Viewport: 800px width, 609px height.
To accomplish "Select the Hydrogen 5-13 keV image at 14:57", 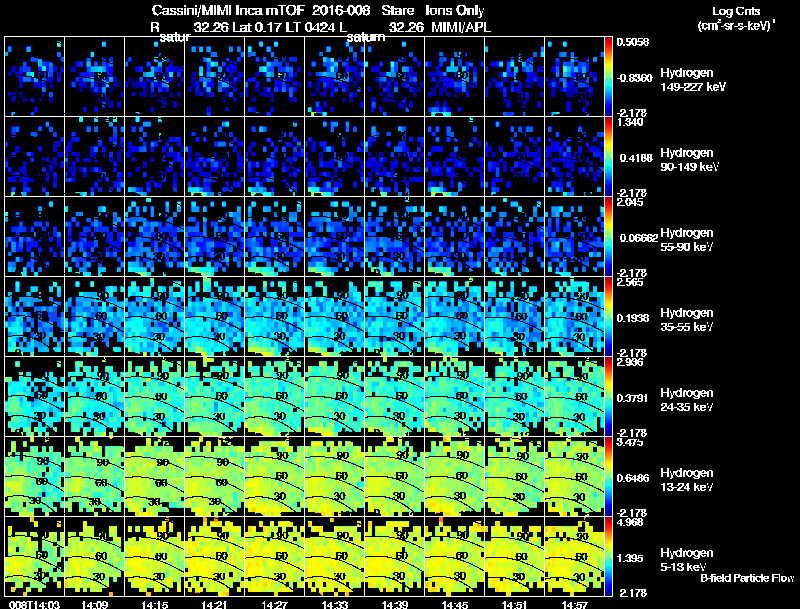I will tap(574, 556).
